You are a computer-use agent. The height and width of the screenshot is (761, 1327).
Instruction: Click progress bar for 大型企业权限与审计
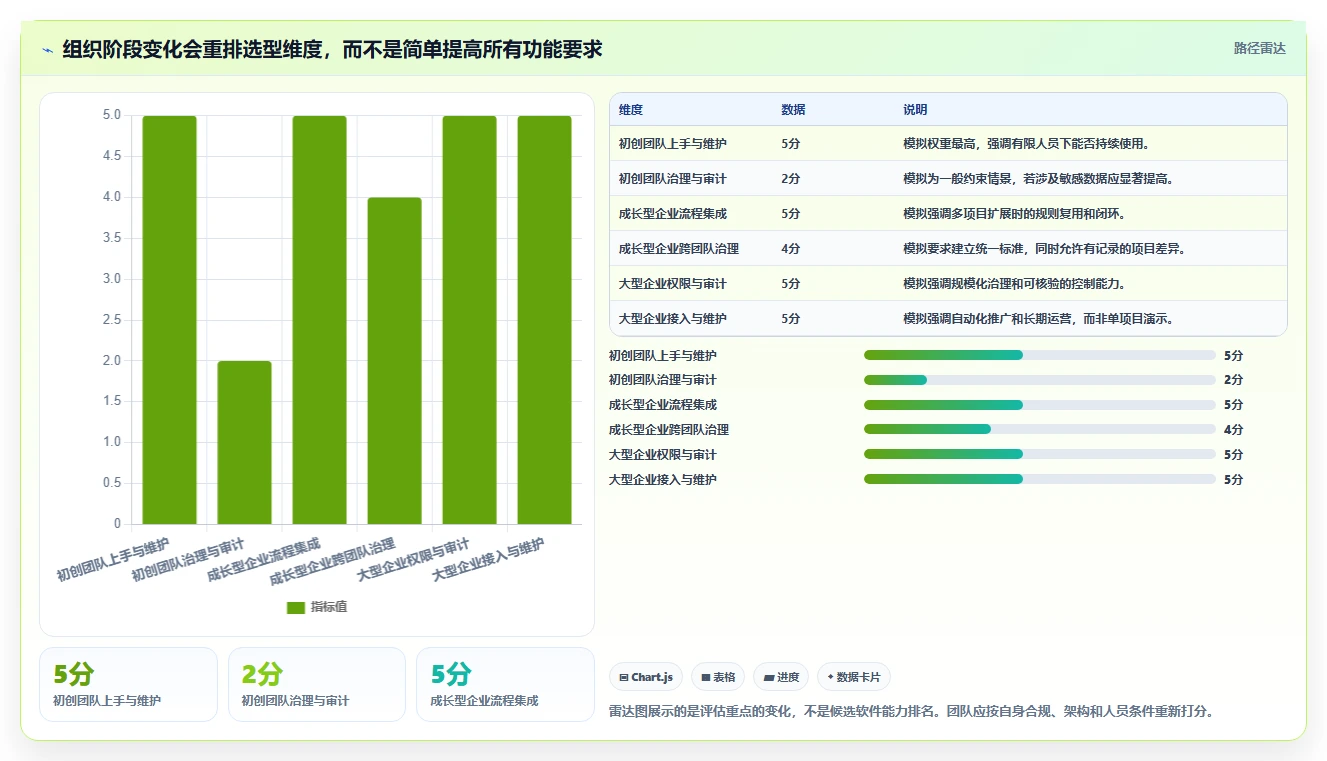[1040, 455]
